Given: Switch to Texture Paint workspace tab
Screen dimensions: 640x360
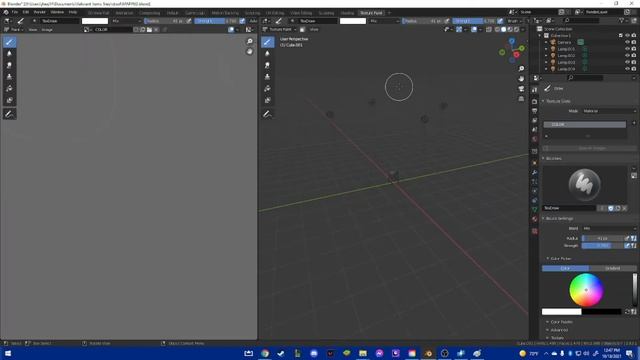Looking at the screenshot, I should pos(371,13).
